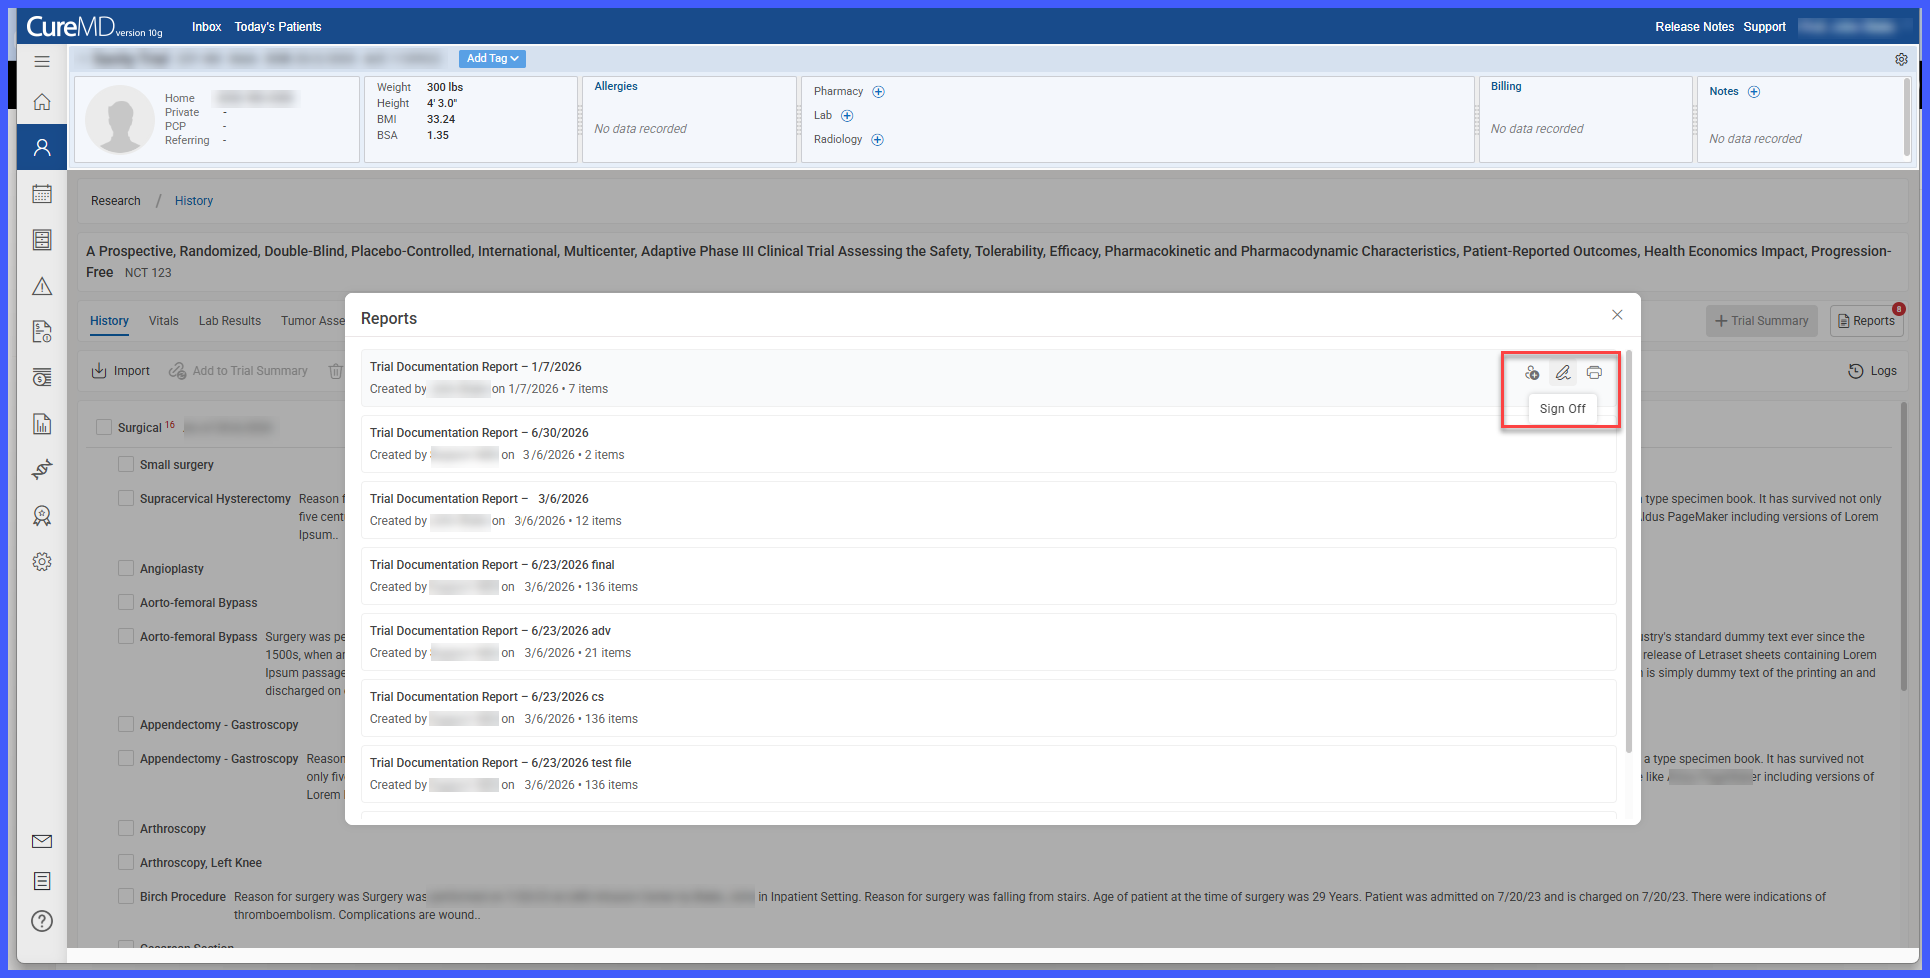Click the mail envelope sidebar icon

[42, 841]
